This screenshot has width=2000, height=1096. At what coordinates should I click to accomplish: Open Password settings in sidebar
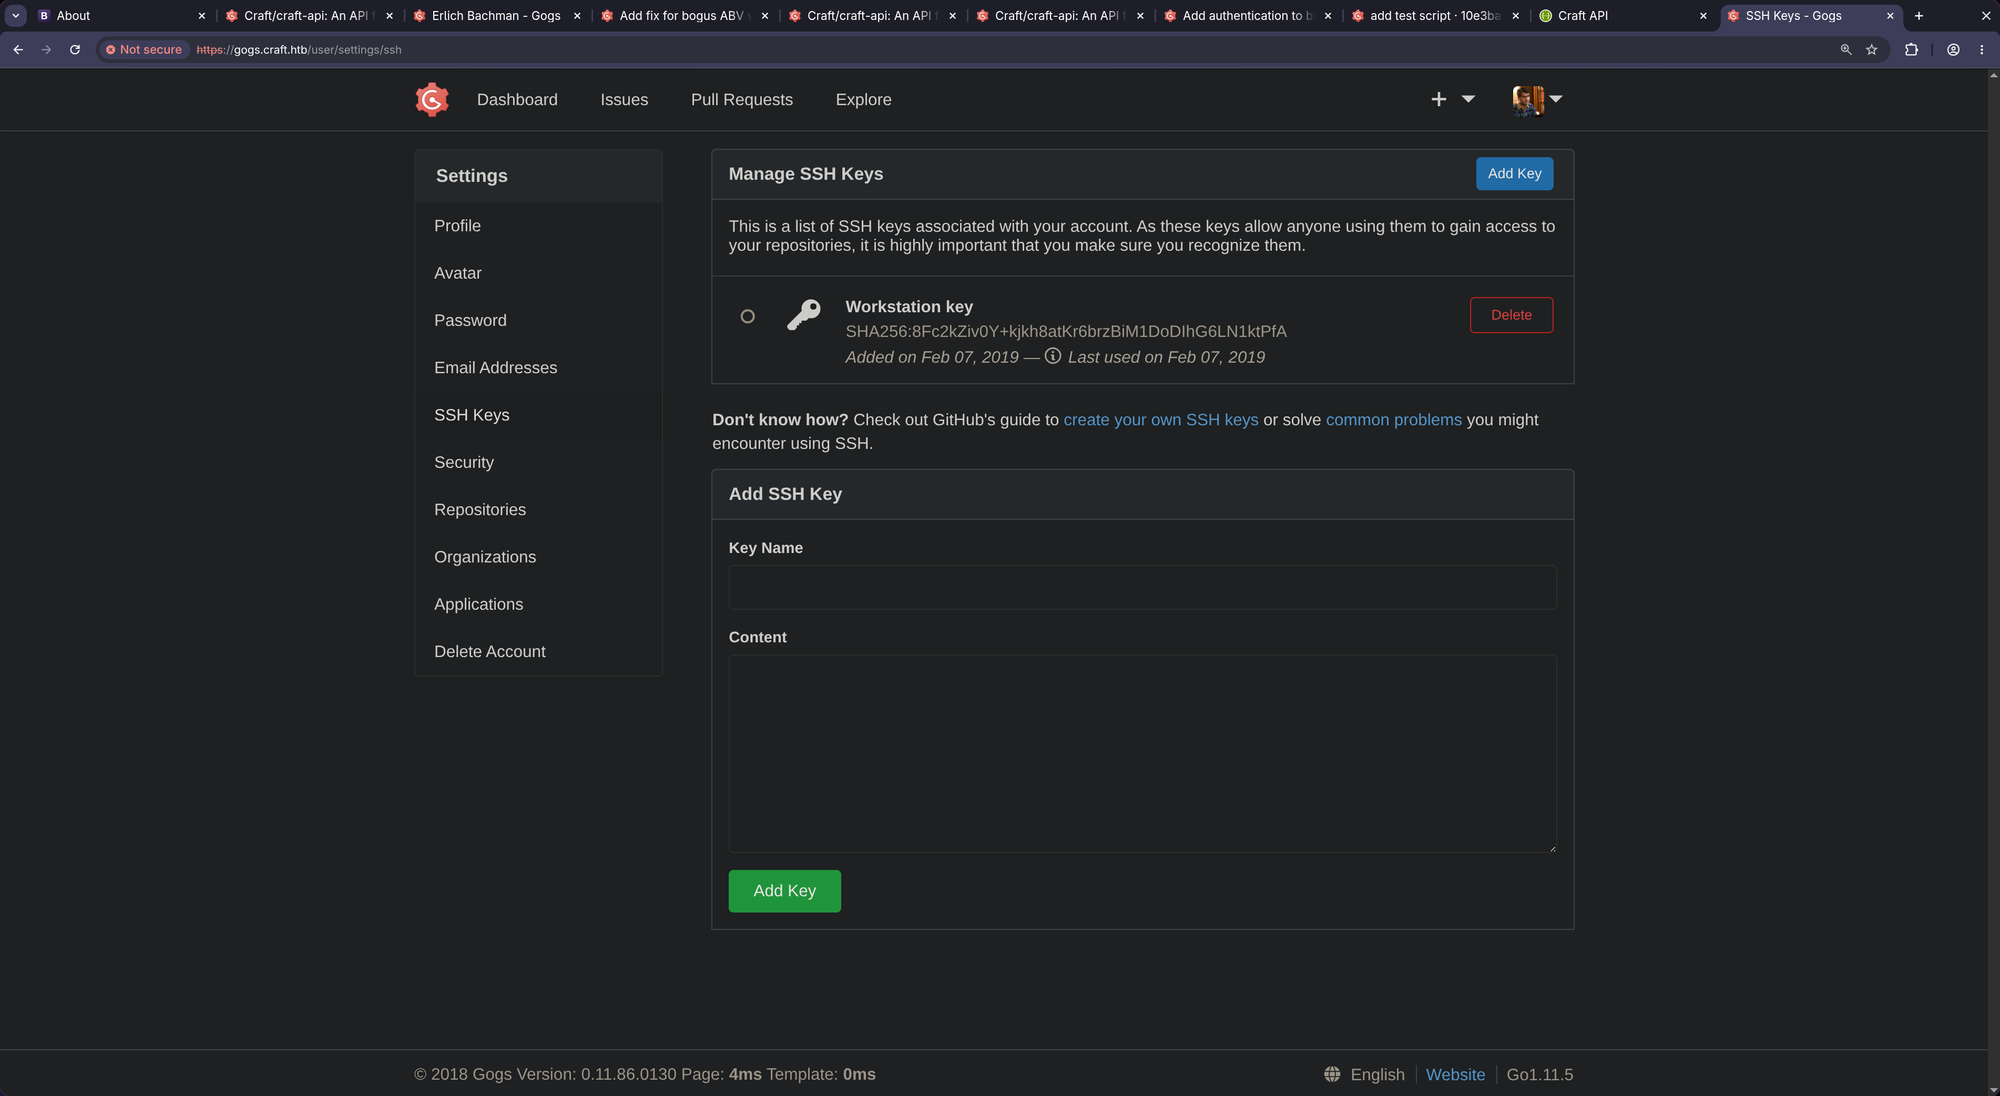(x=538, y=320)
